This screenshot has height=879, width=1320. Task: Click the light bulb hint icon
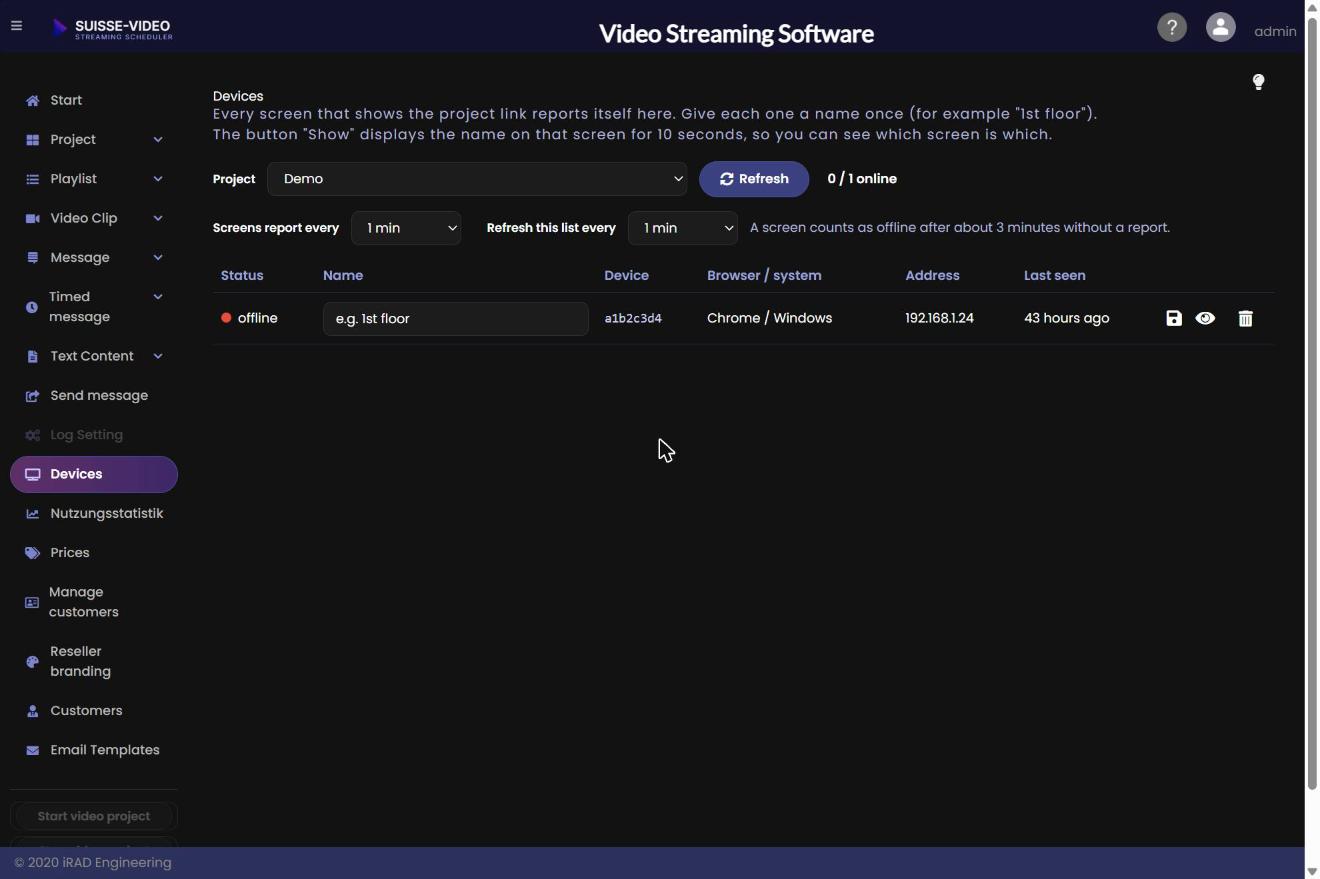click(1258, 82)
